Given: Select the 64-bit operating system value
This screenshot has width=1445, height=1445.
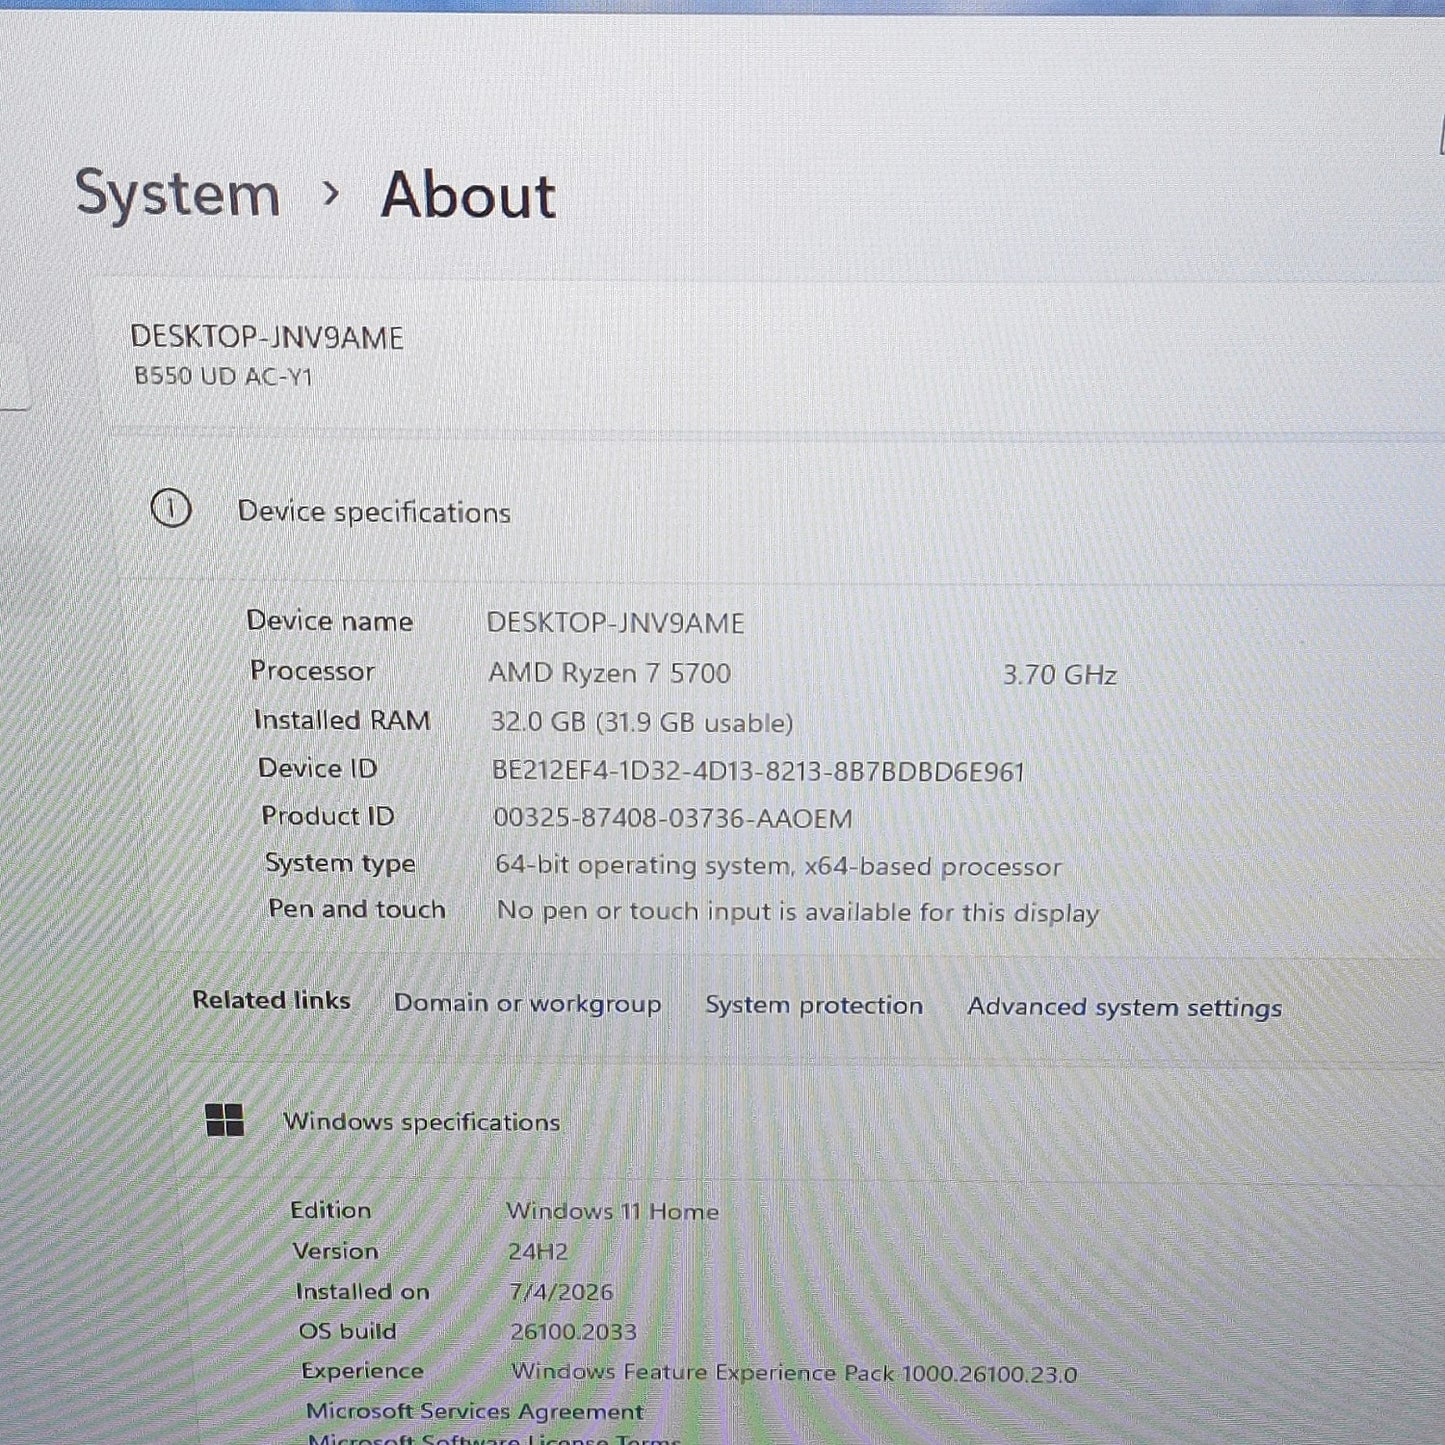Looking at the screenshot, I should tap(779, 866).
